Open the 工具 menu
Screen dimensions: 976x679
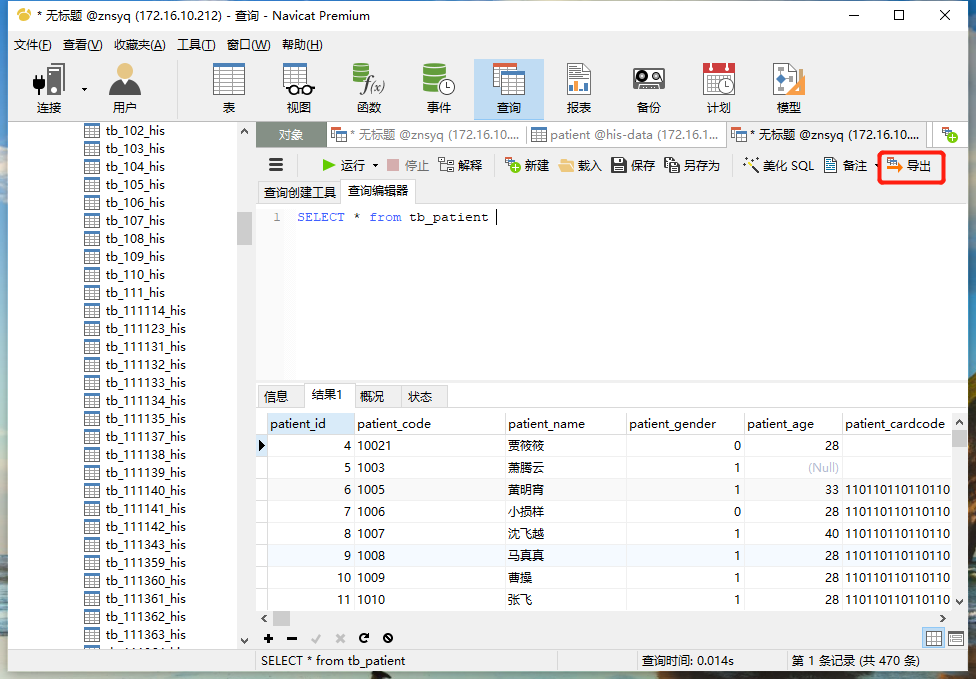196,45
